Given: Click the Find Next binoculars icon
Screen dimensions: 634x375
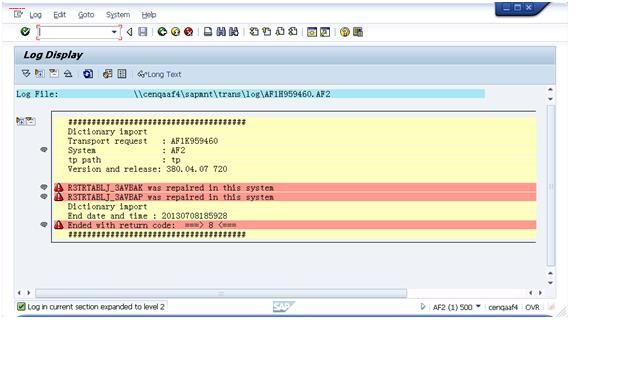Looking at the screenshot, I should [x=234, y=32].
